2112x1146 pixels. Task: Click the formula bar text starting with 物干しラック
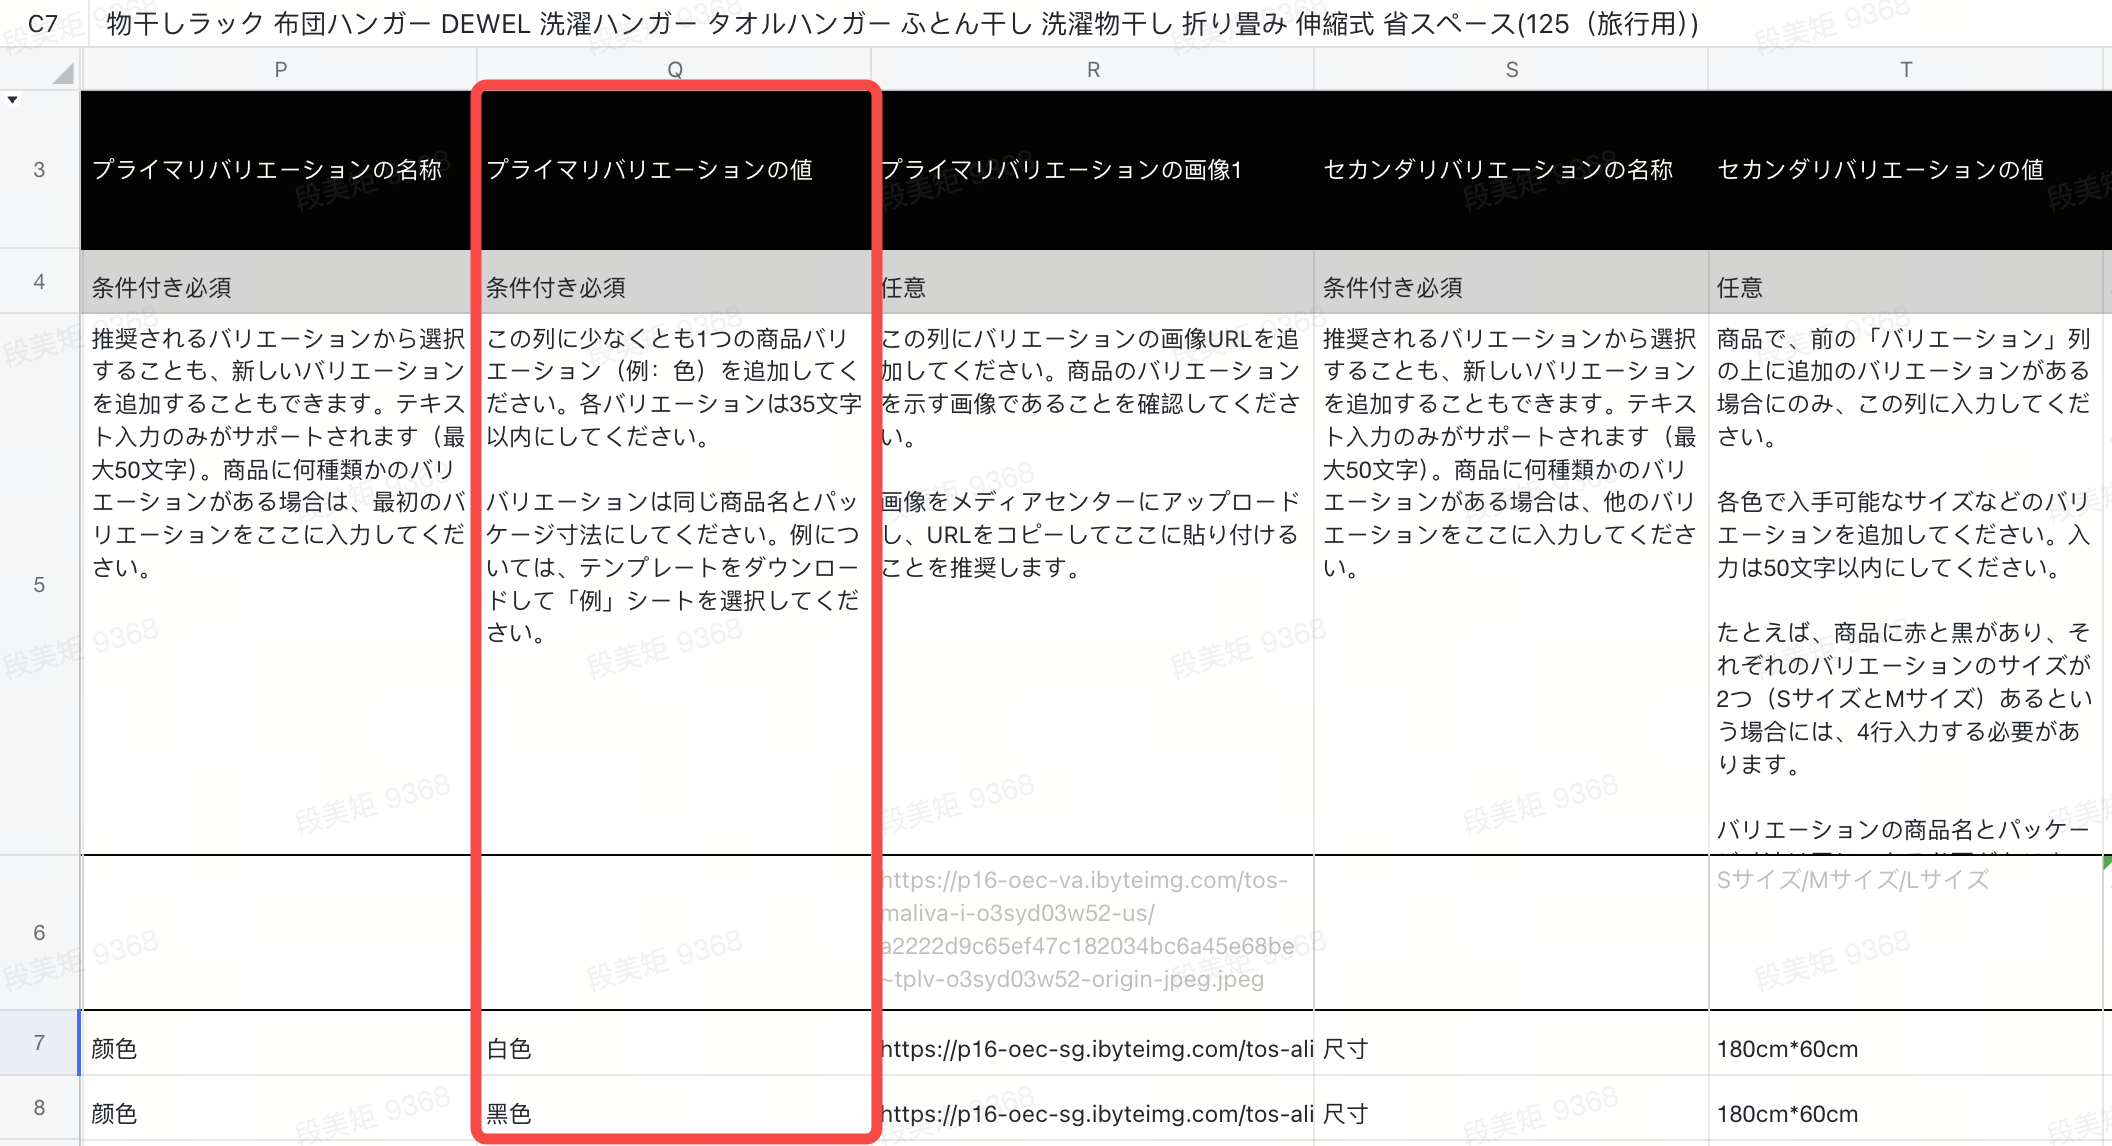tap(902, 23)
